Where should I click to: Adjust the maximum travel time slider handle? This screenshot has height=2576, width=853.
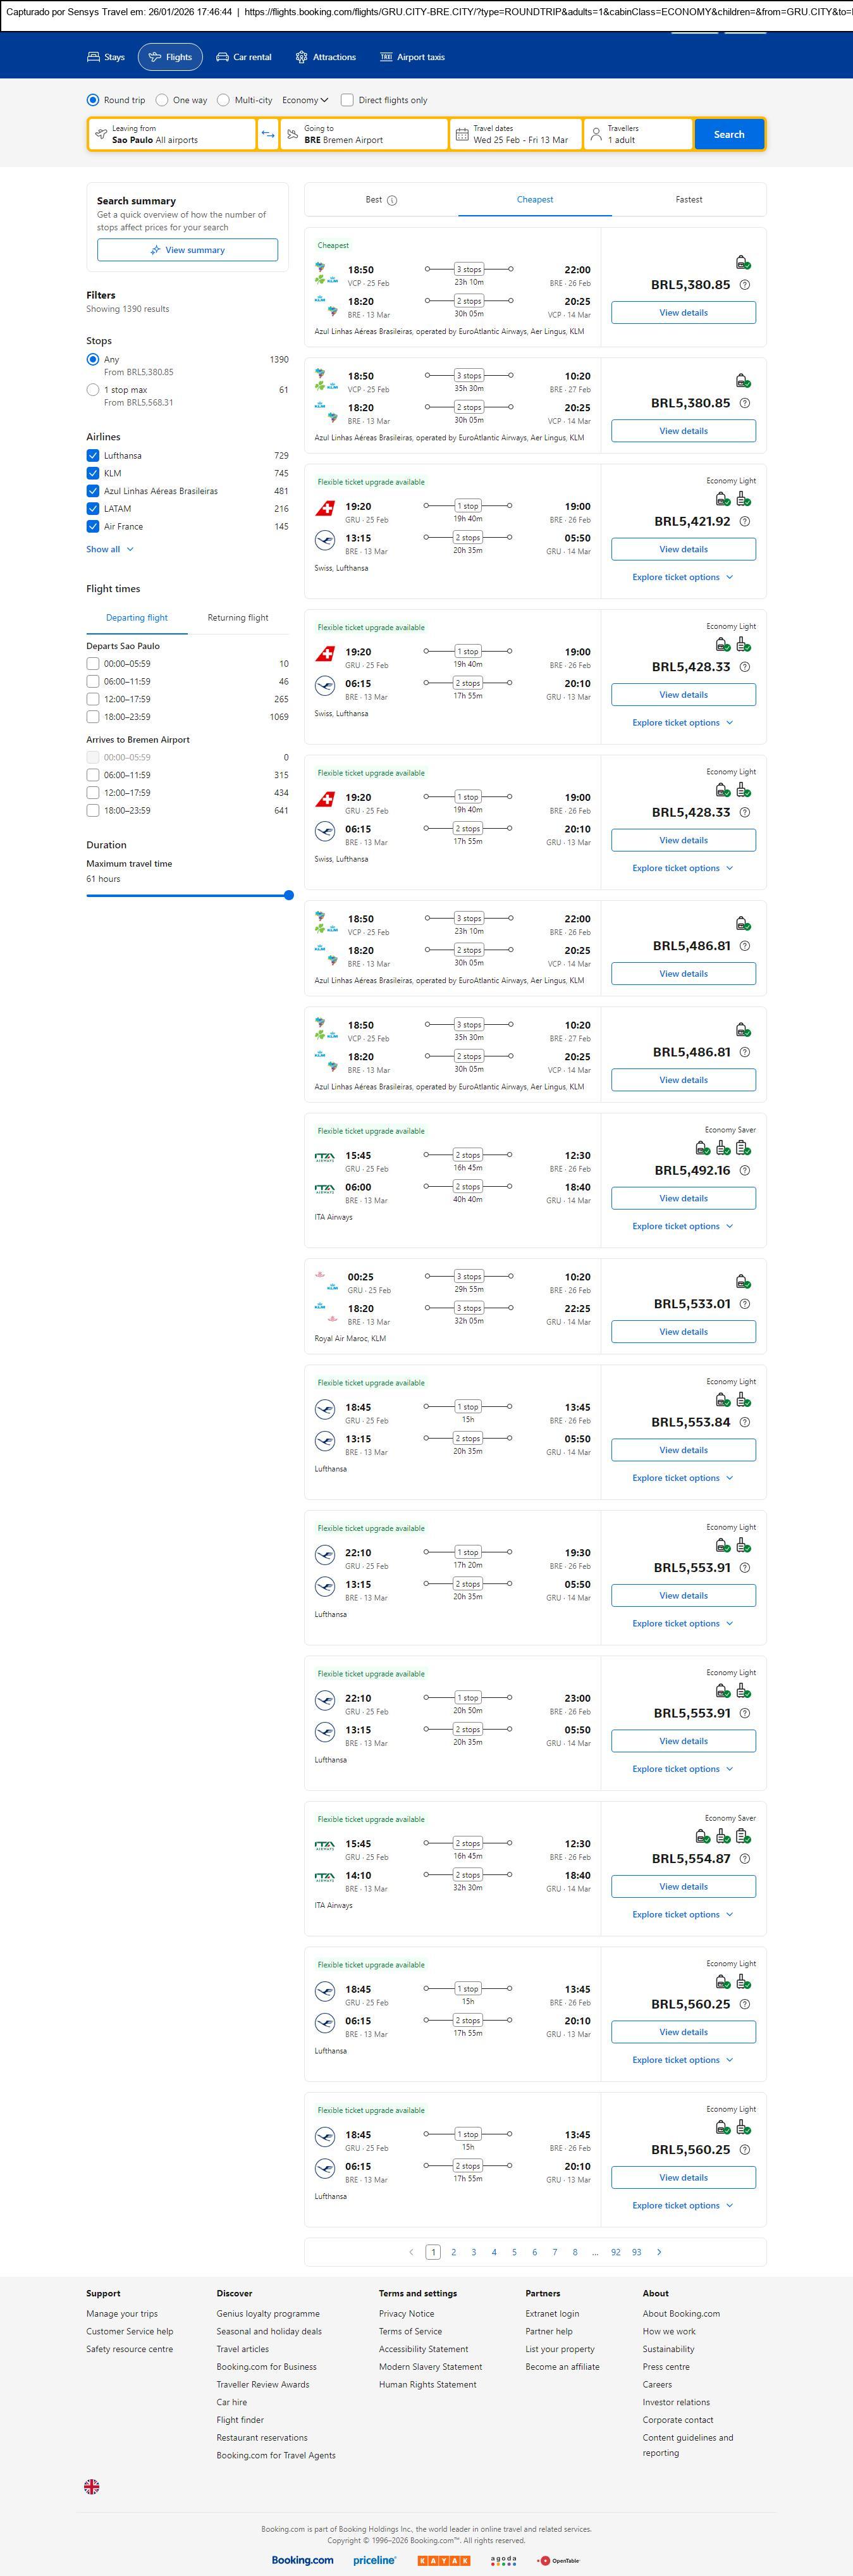point(289,895)
